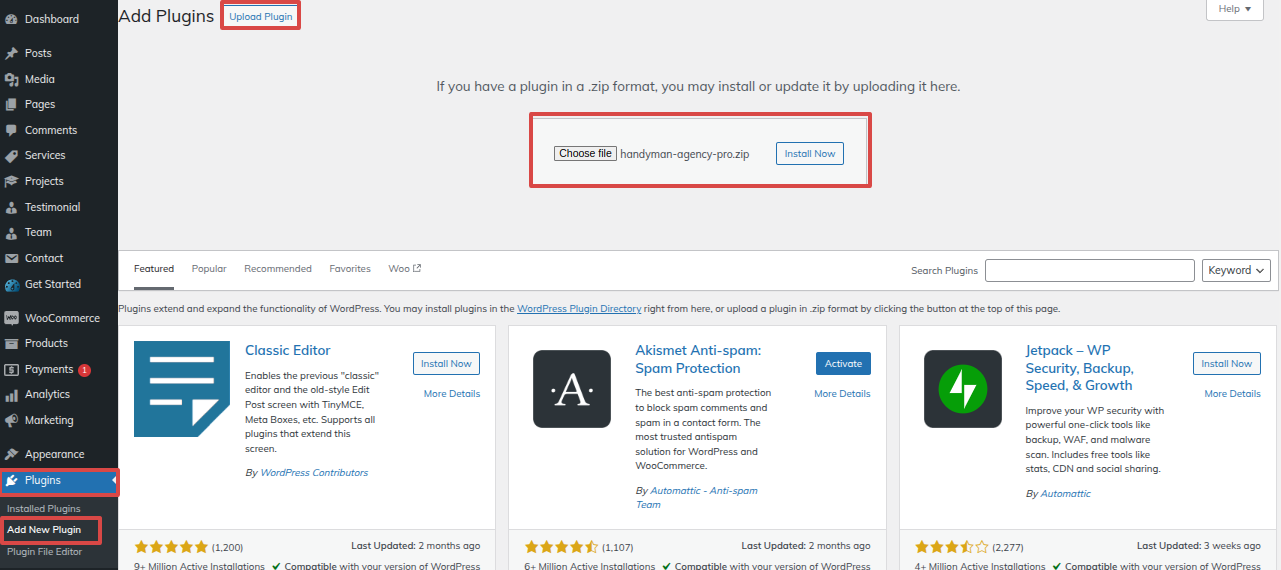Select Add New Plugin submenu item
1281x570 pixels.
44,529
